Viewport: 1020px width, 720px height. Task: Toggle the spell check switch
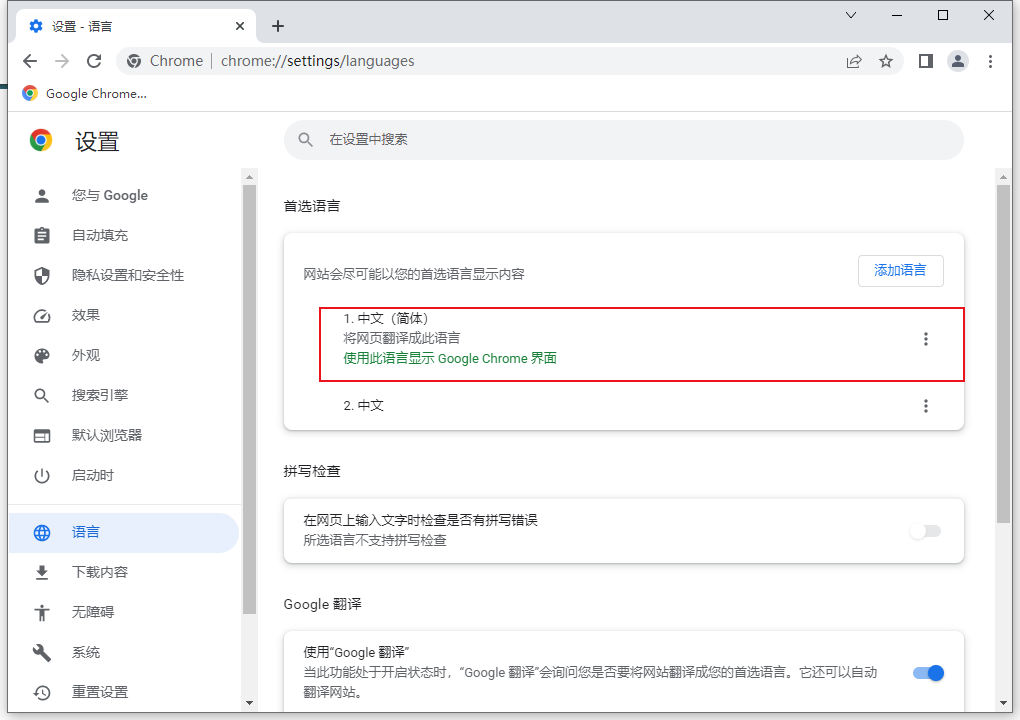(x=926, y=531)
